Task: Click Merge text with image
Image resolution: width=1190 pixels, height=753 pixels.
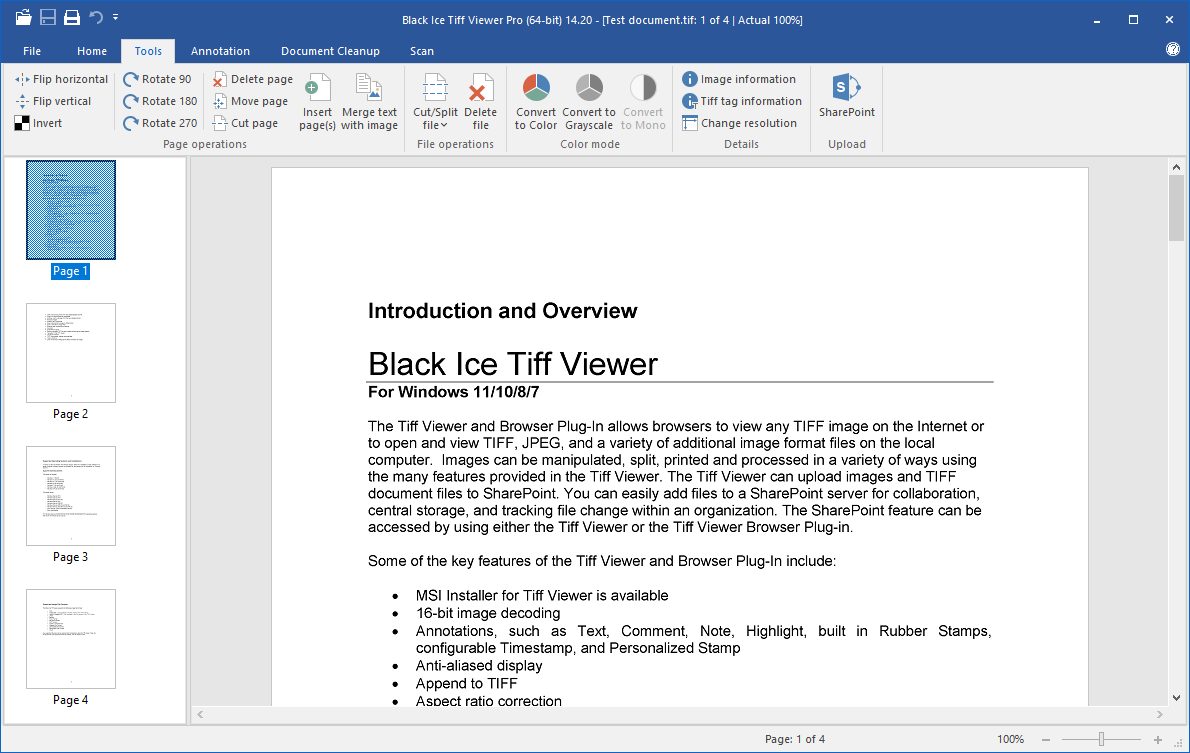Action: 369,102
